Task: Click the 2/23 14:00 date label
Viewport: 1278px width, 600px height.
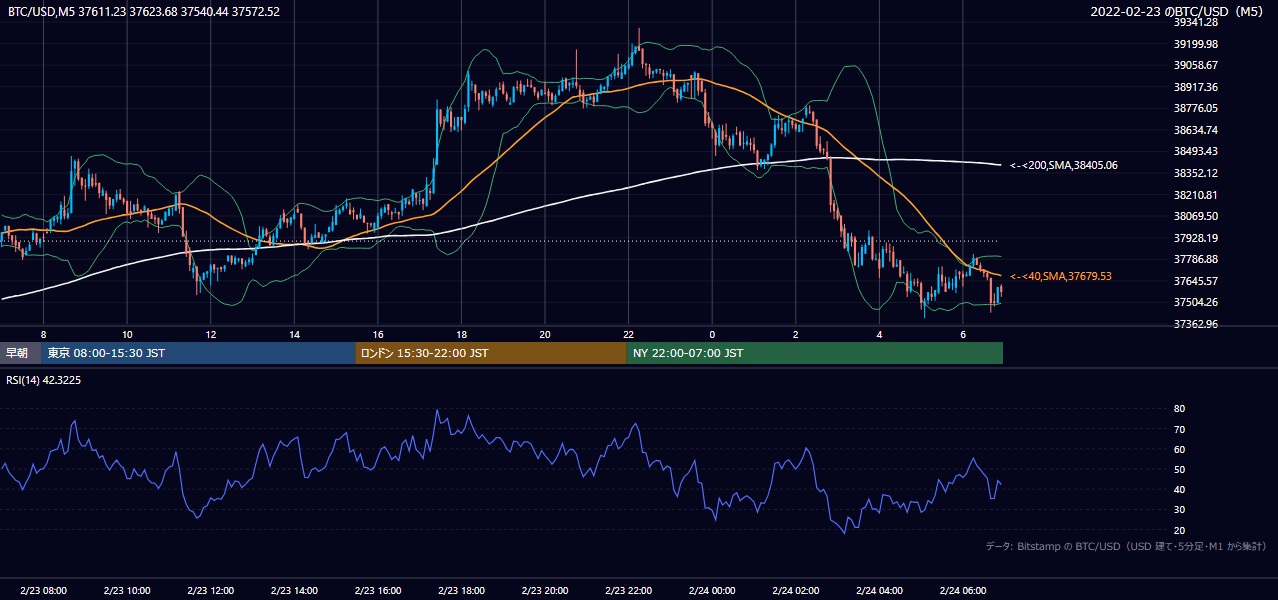Action: [x=294, y=591]
